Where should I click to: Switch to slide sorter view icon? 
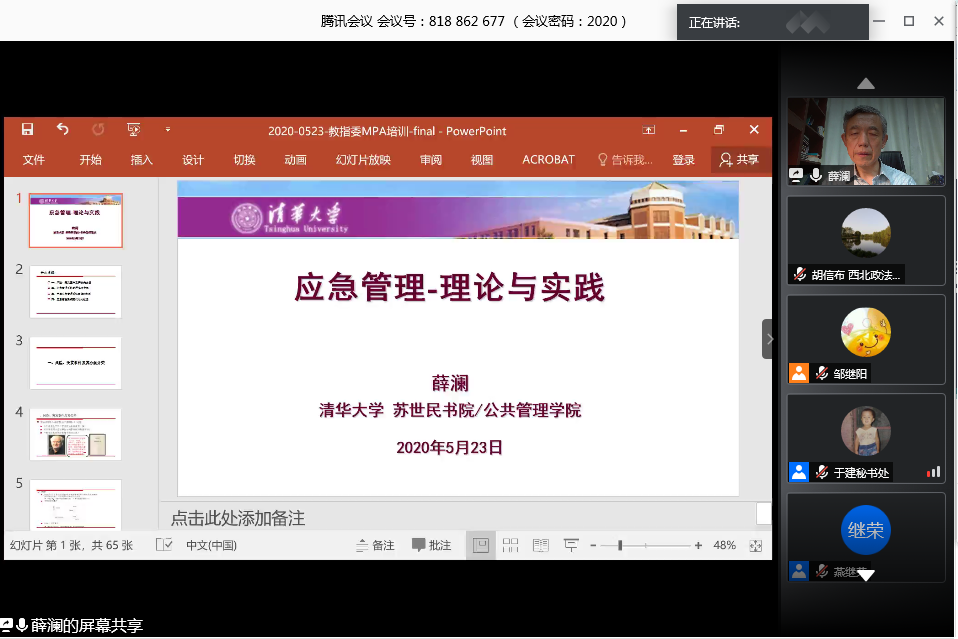[x=510, y=545]
